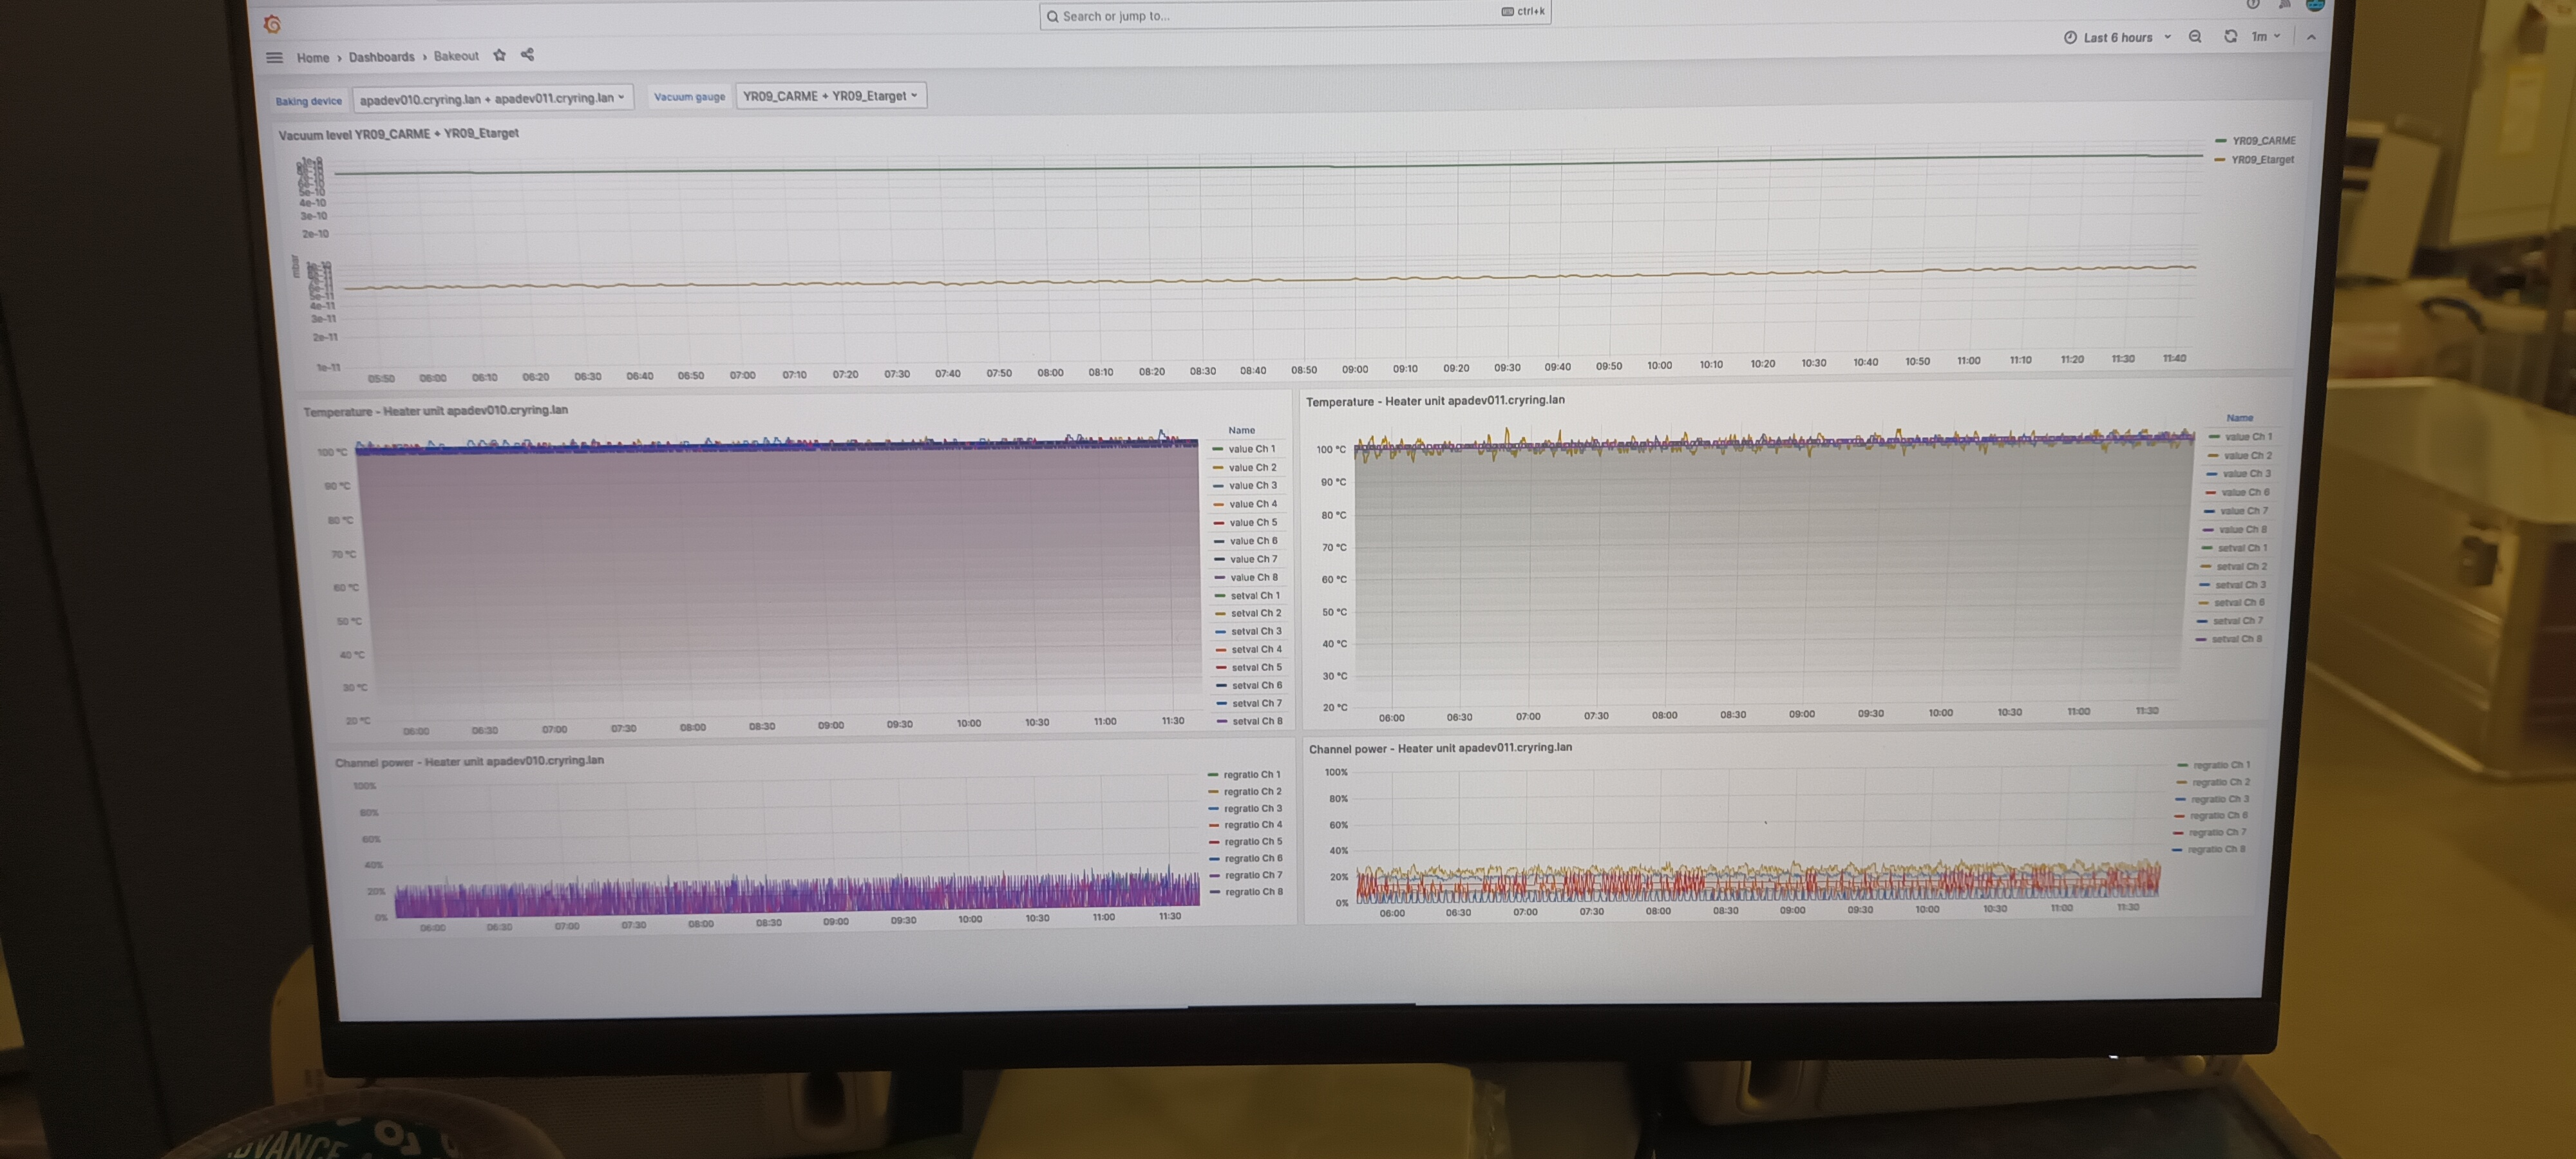Open the Grafana logo home menu
Viewport: 2576px width, 1159px height.
pyautogui.click(x=272, y=24)
